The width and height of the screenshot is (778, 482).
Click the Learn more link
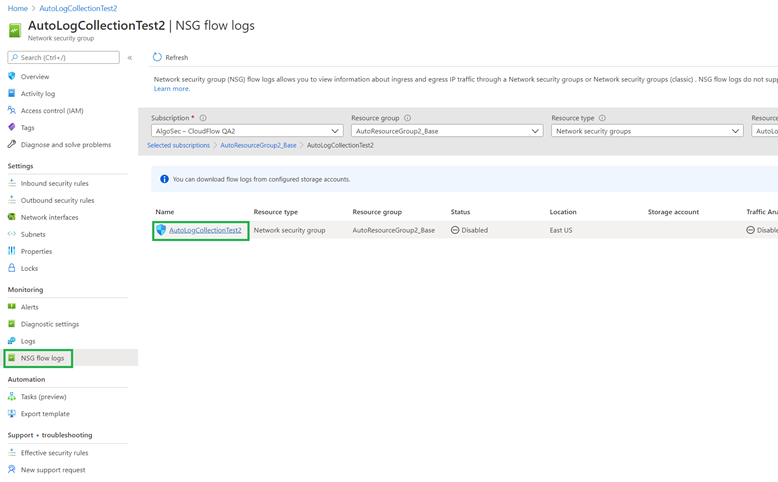[172, 88]
